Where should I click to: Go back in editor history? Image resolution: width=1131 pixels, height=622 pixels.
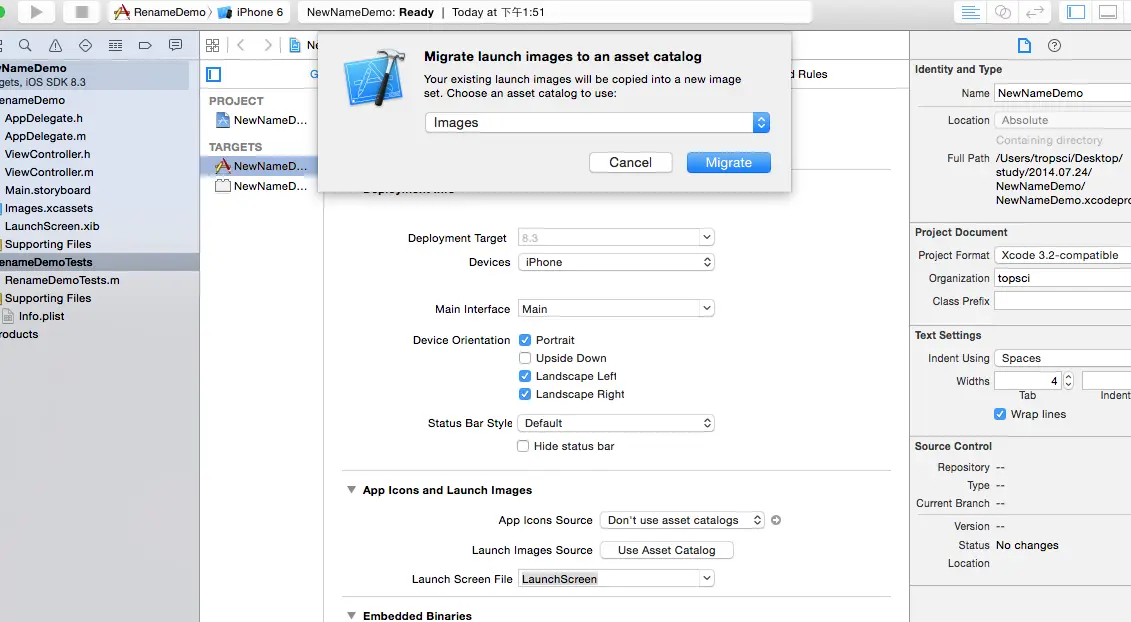coord(241,45)
